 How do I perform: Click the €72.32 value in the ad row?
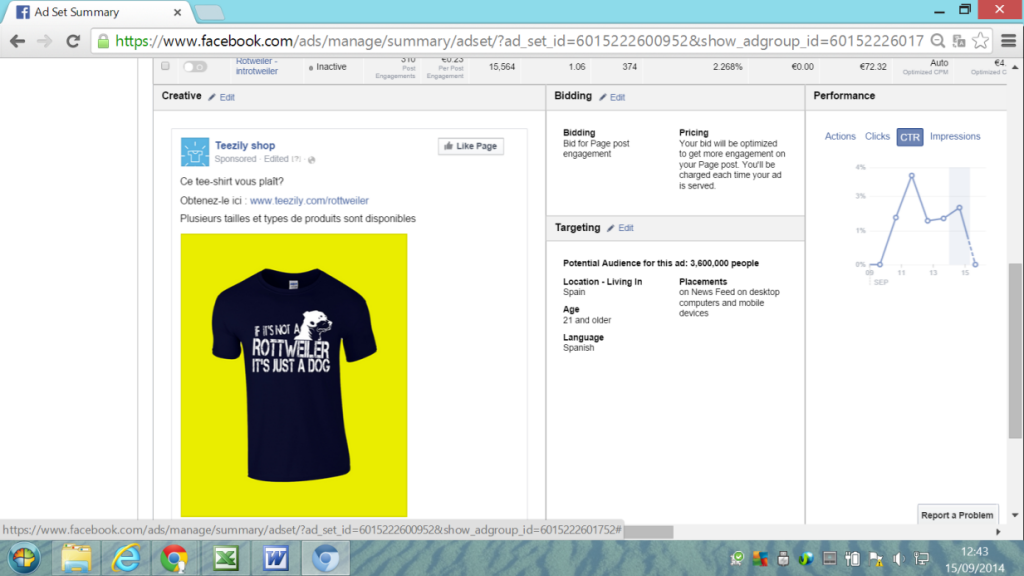(873, 67)
